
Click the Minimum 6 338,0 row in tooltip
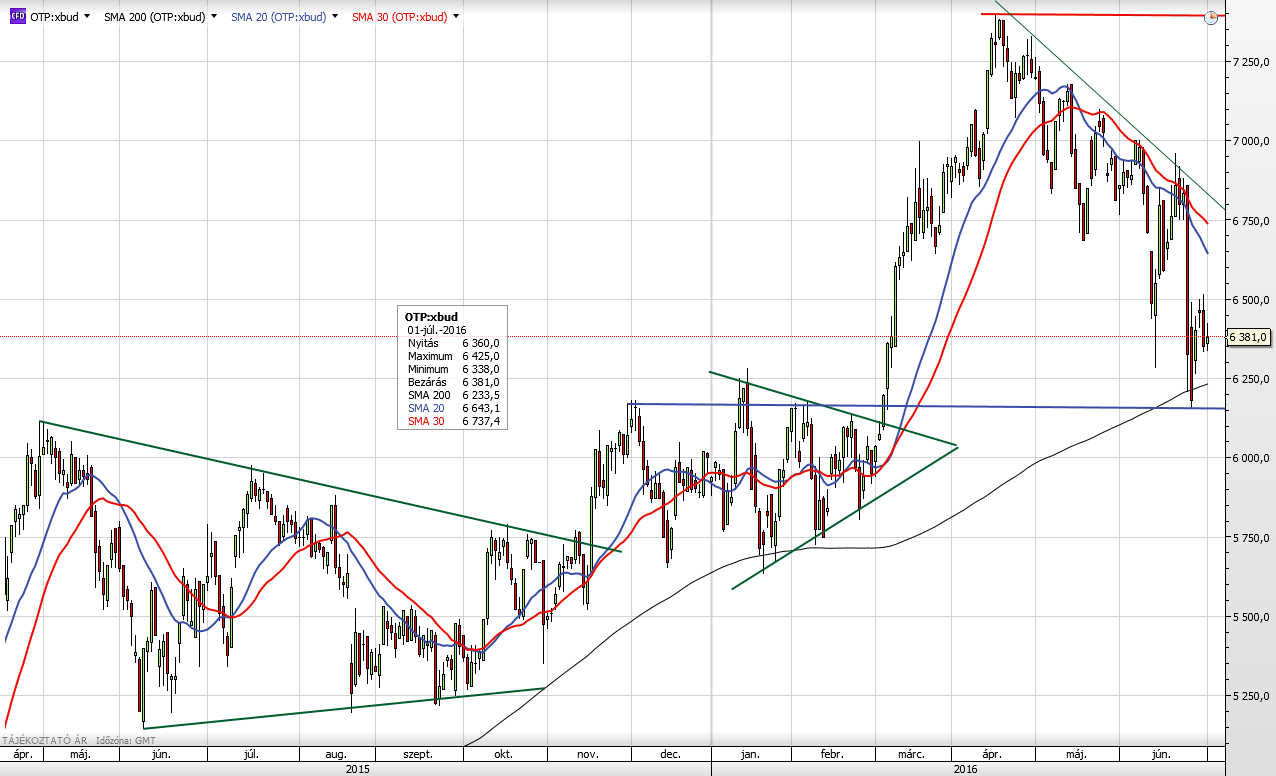point(454,369)
